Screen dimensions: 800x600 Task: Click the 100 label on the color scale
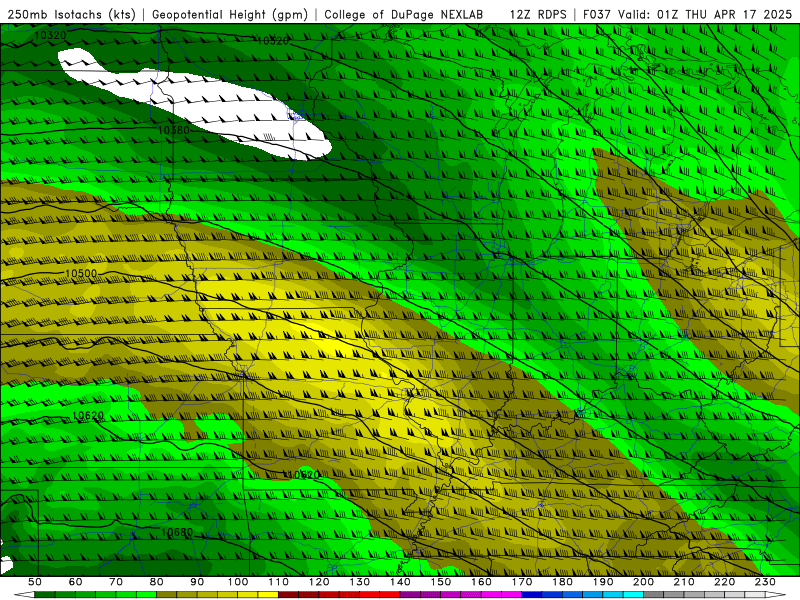coord(238,582)
